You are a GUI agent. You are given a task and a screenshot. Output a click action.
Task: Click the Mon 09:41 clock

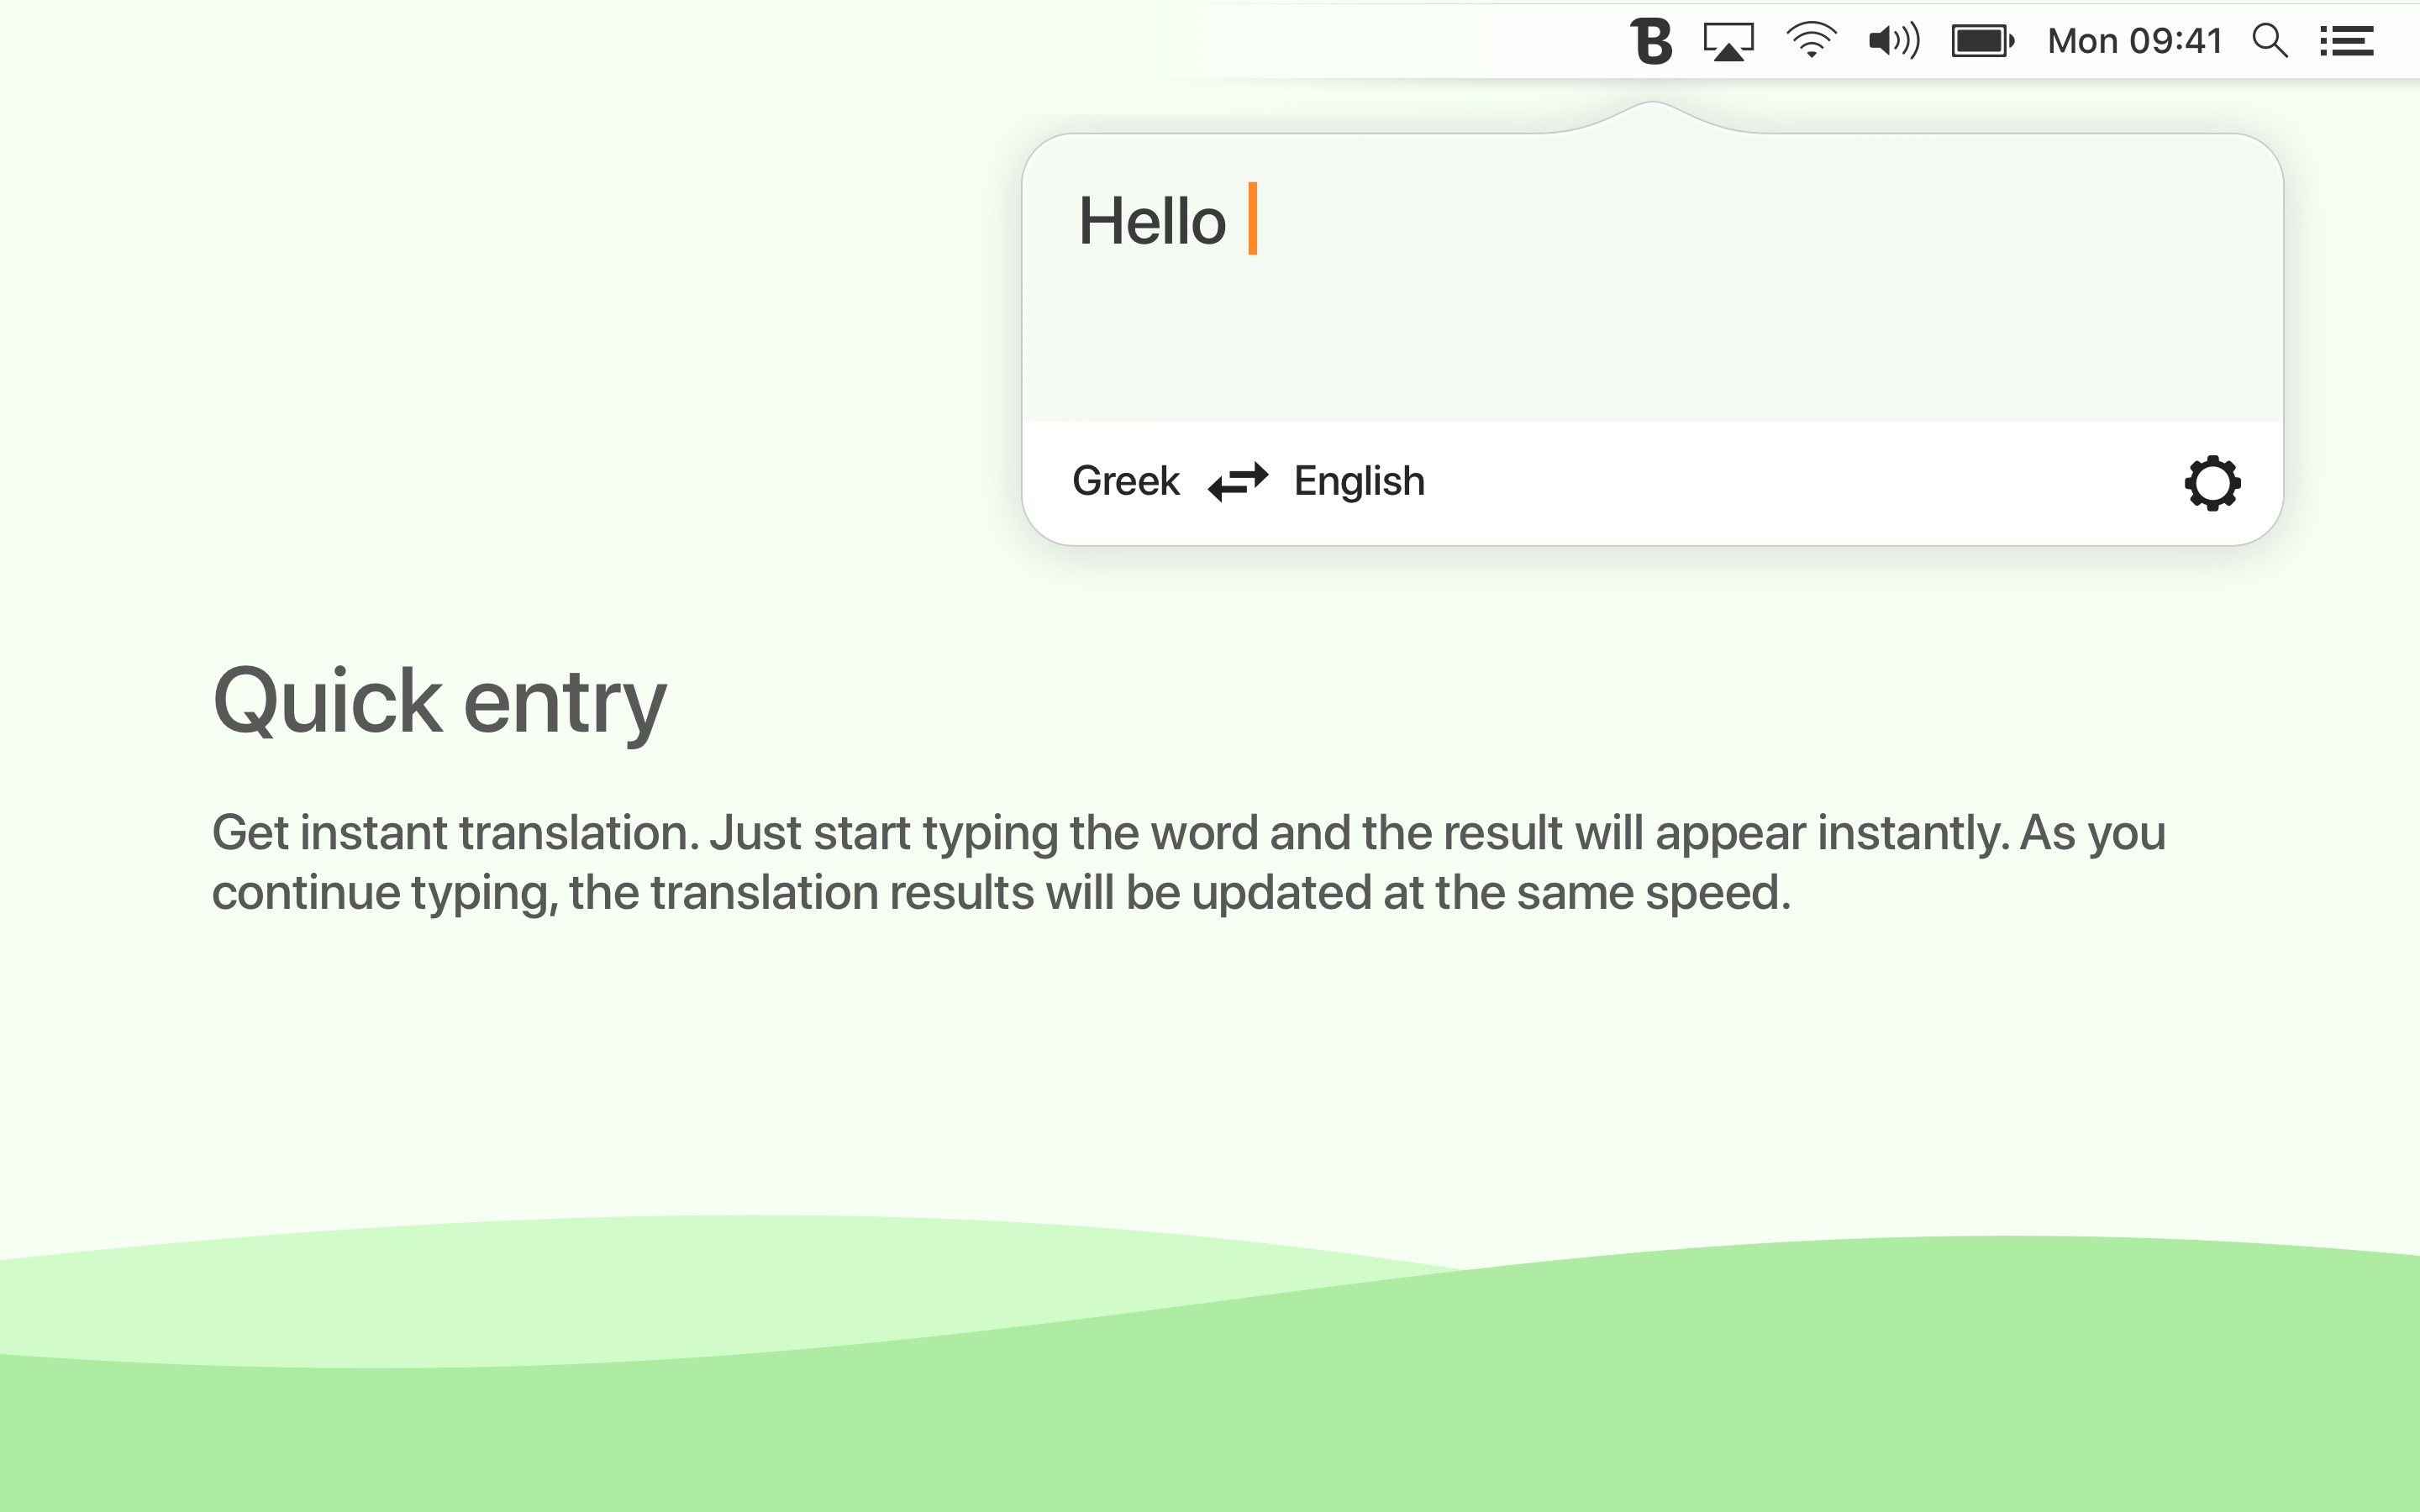click(2134, 41)
